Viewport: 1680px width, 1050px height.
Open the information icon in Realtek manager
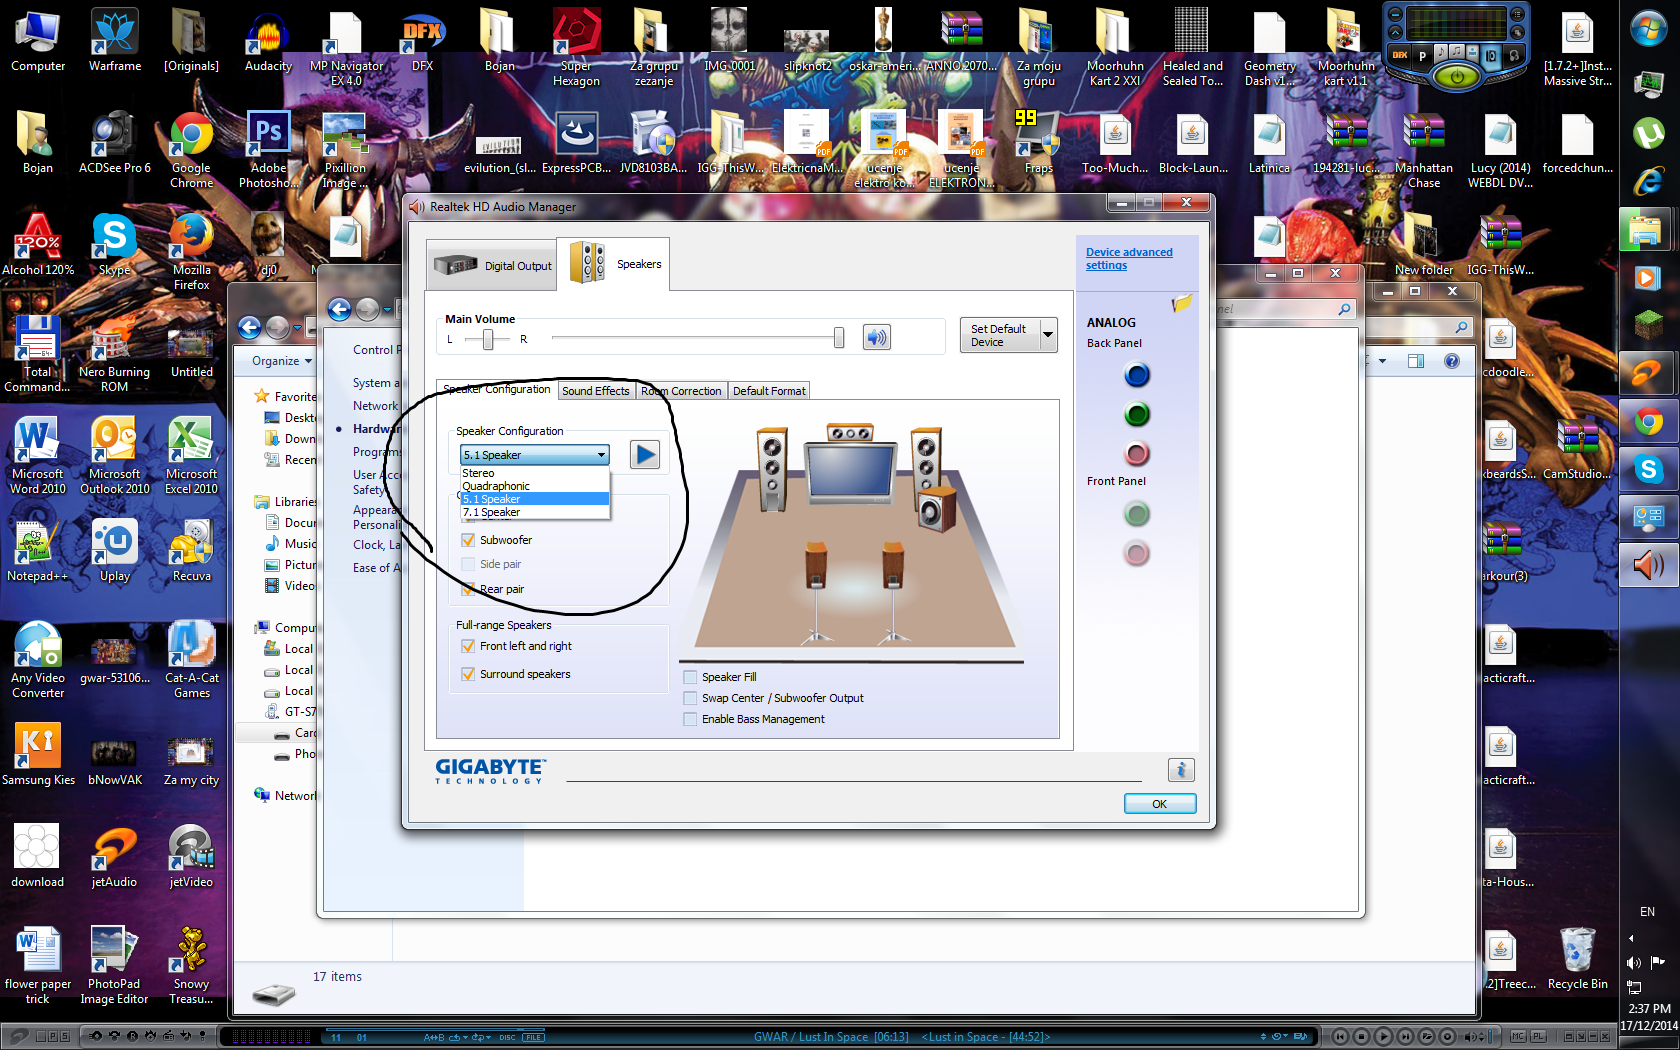pos(1181,770)
